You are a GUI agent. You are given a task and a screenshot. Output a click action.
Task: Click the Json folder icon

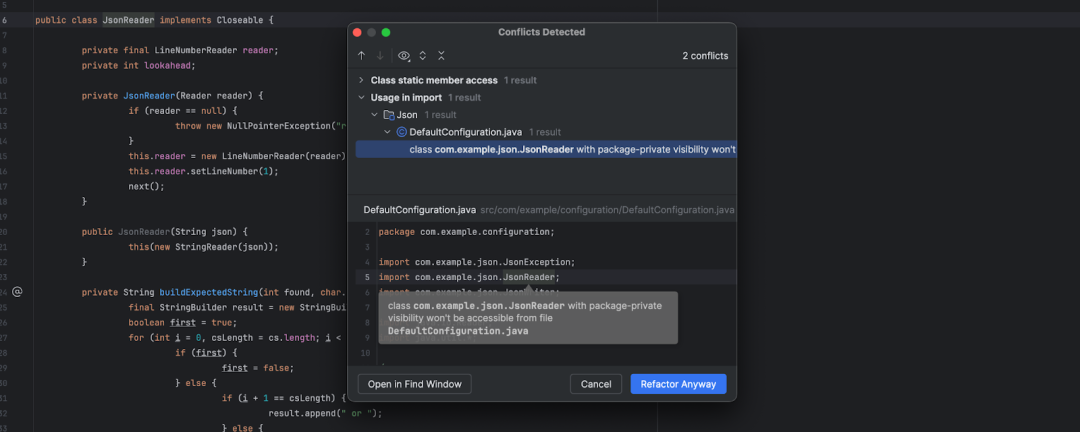[389, 115]
